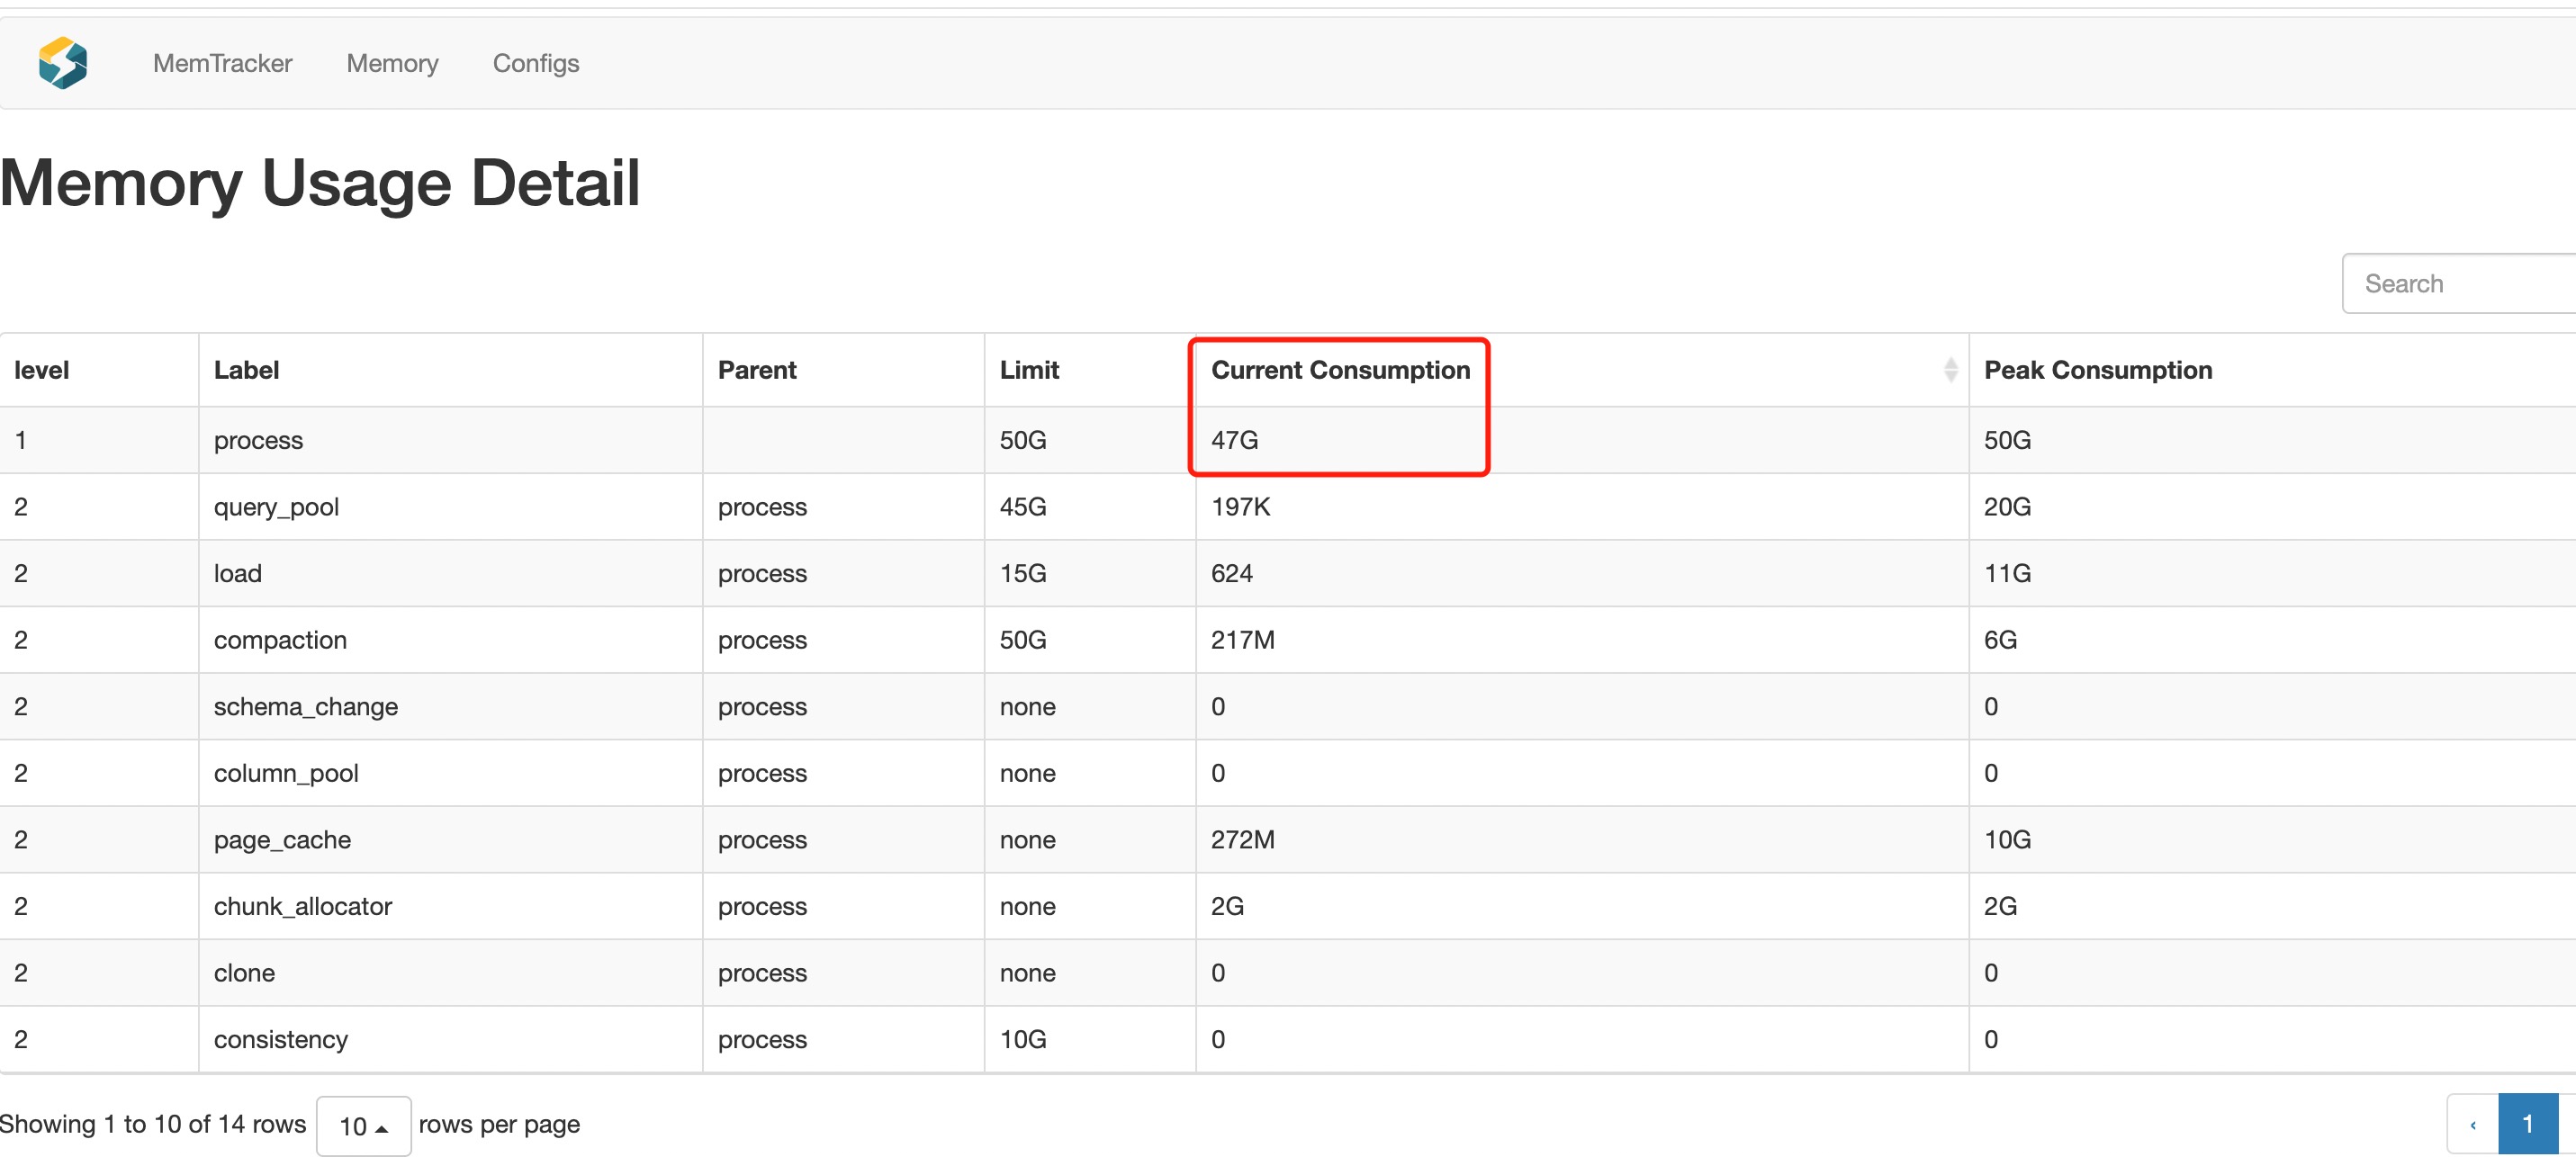
Task: Open the Memory menu item
Action: [392, 63]
